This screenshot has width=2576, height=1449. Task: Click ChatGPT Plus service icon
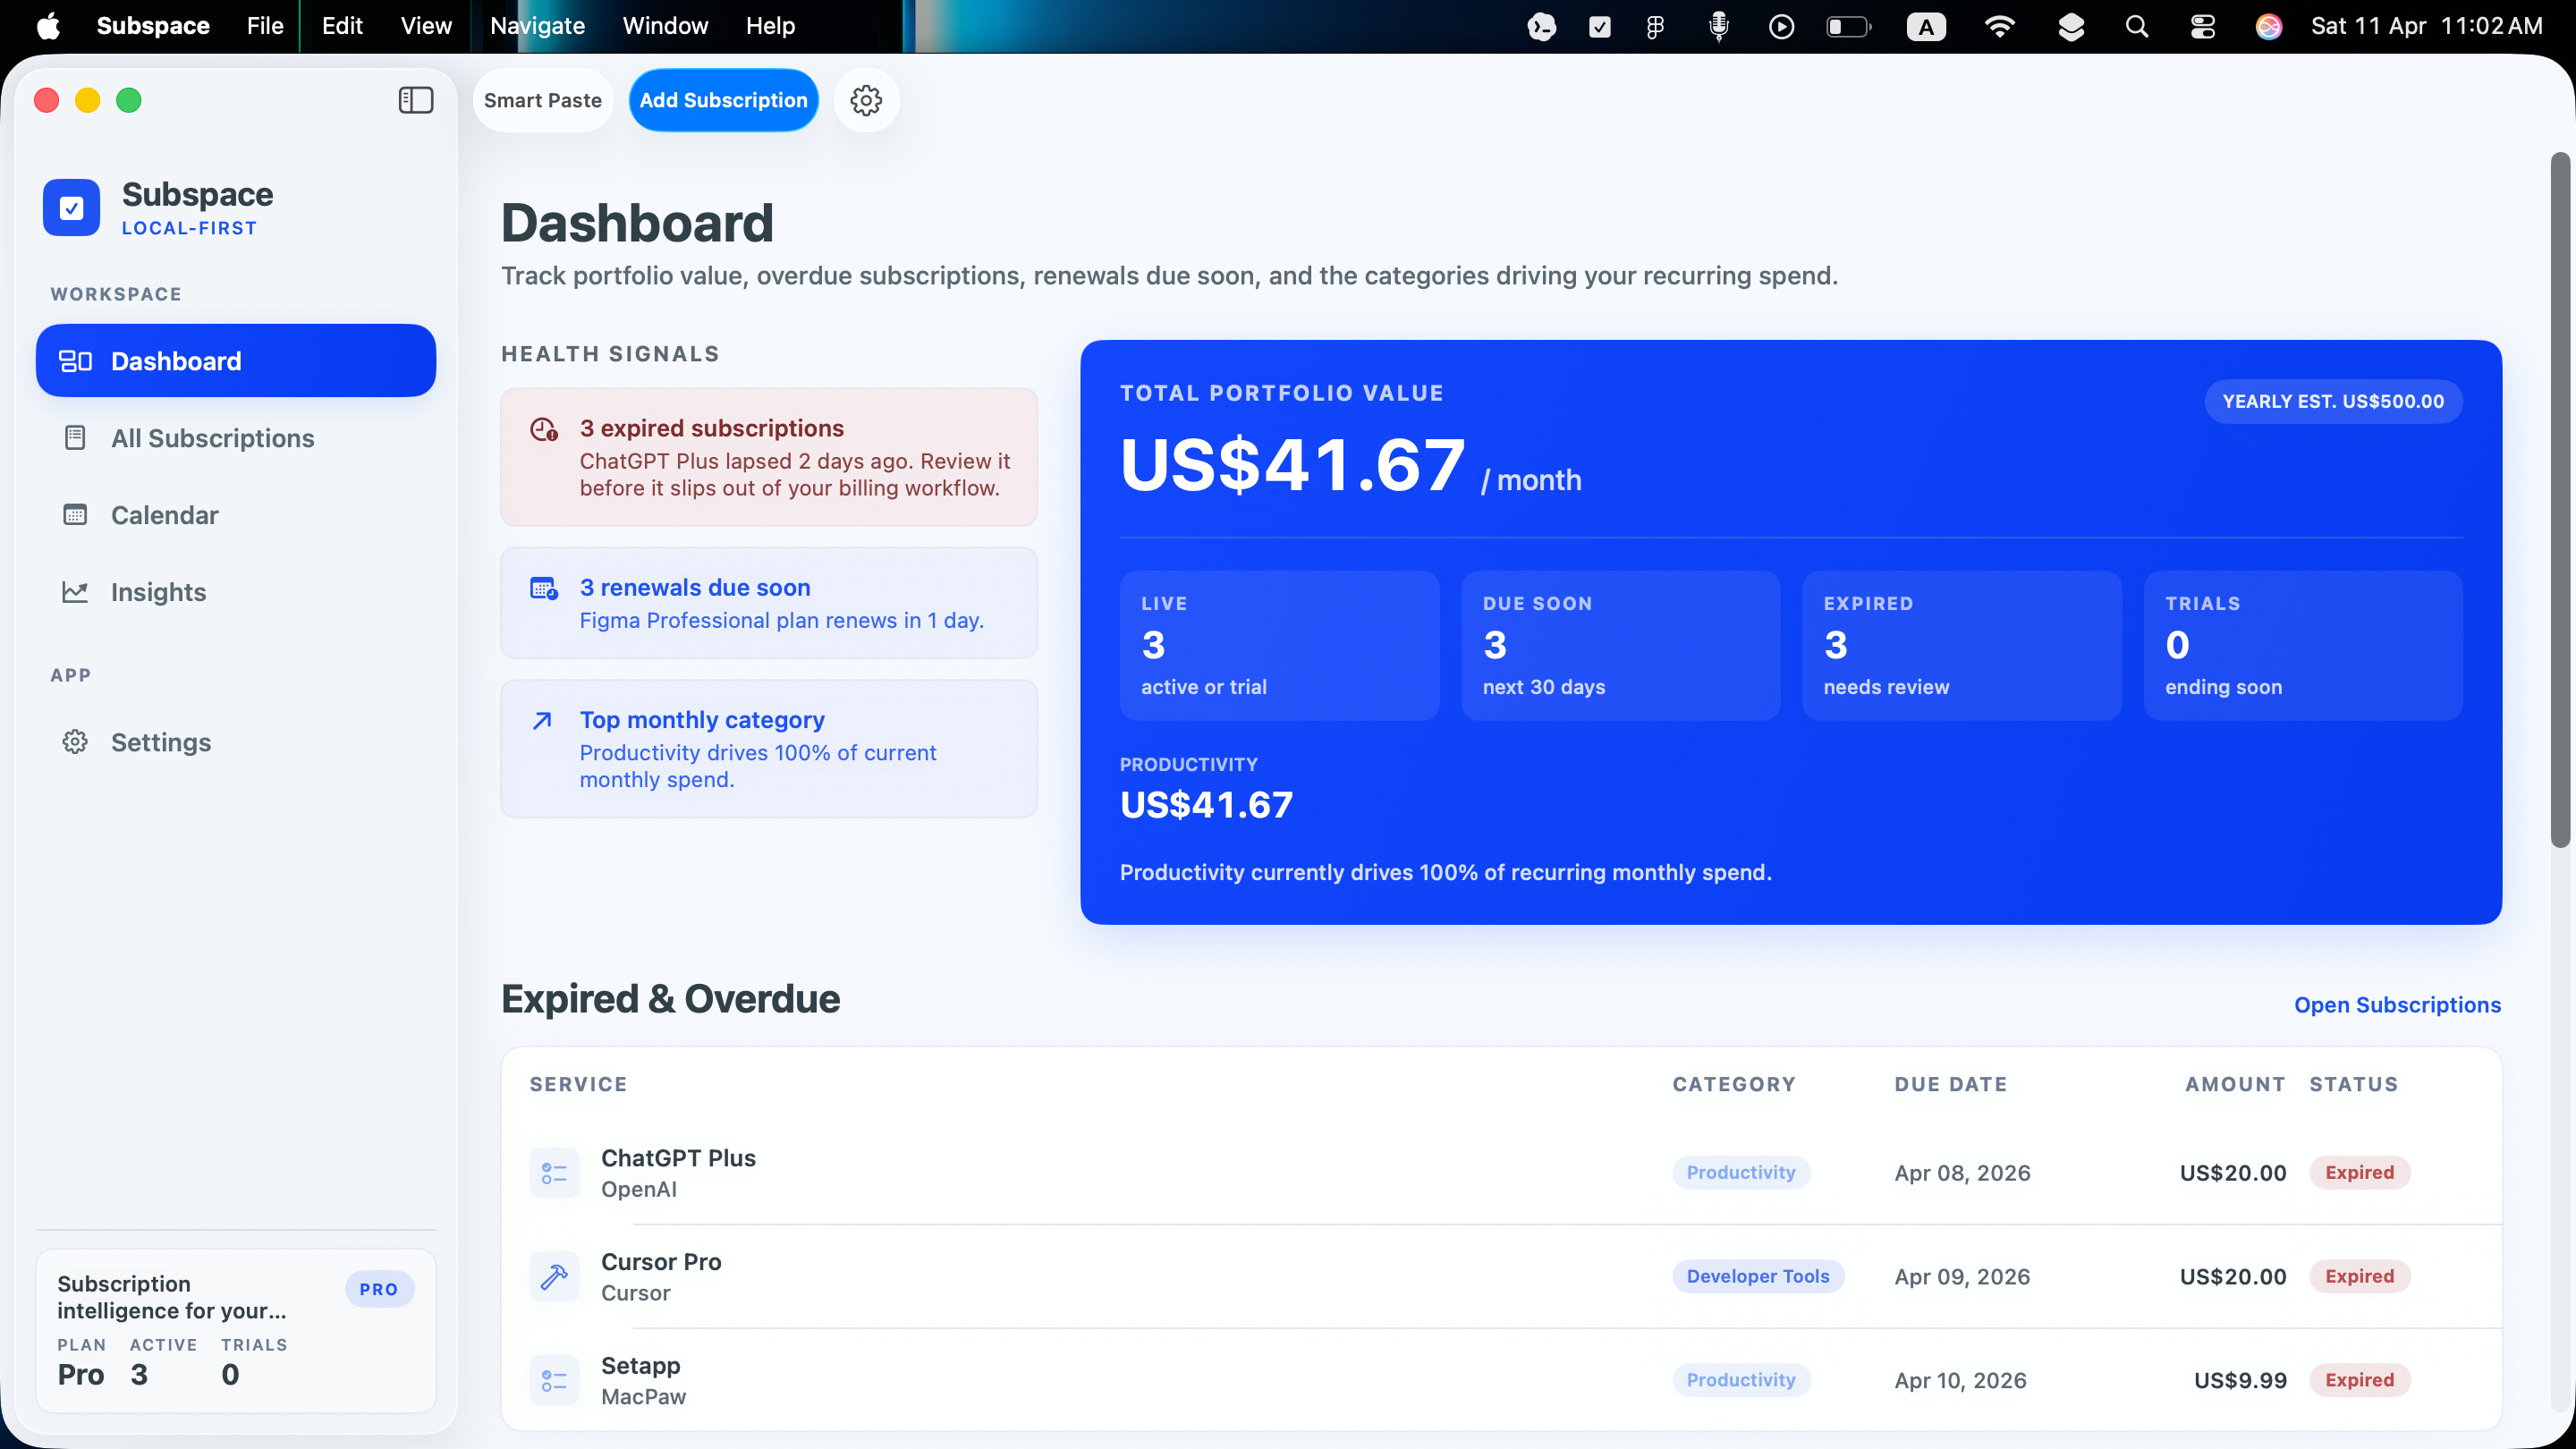point(554,1172)
